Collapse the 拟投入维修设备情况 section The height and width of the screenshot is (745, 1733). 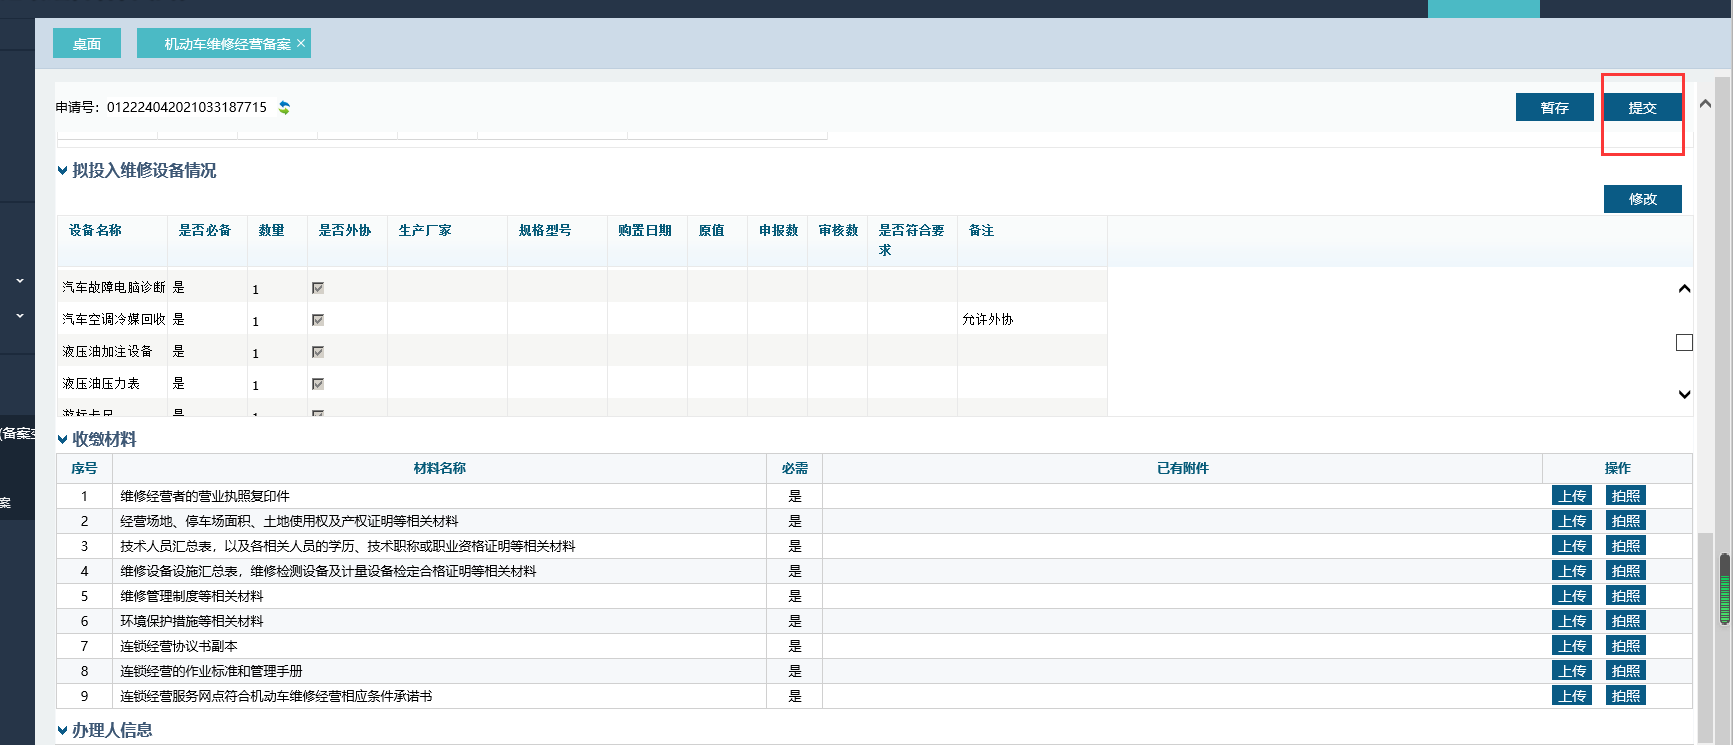63,171
